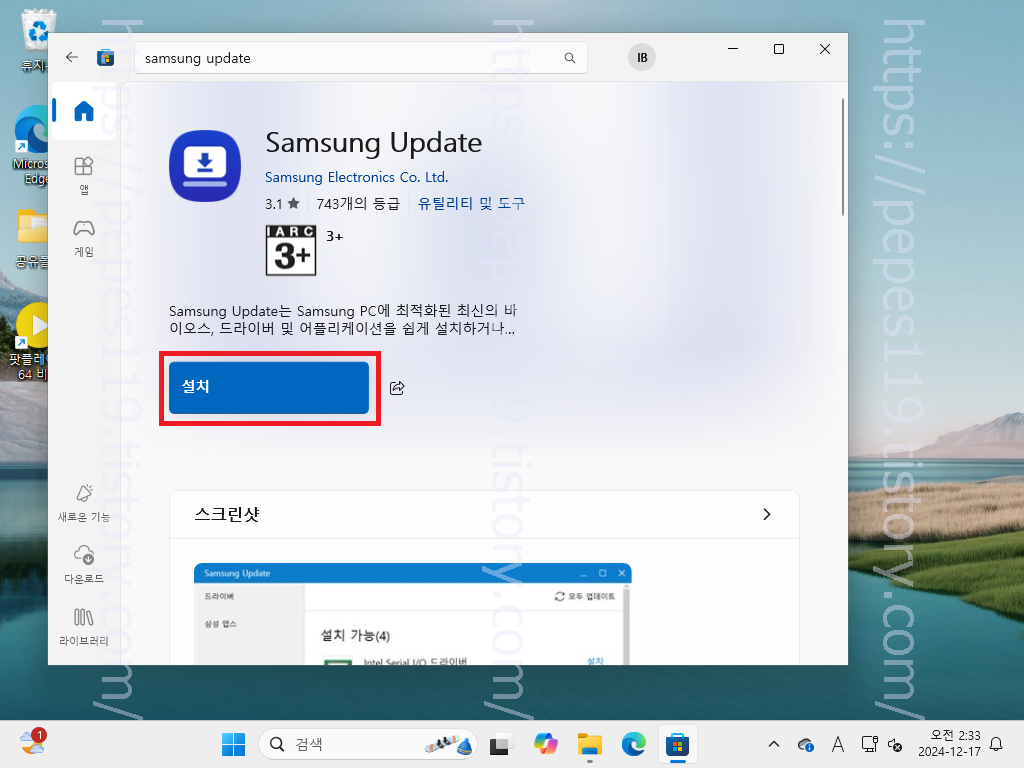Viewport: 1024px width, 768px height.
Task: Open the Samsung Update screenshot thumbnail
Action: click(x=413, y=614)
